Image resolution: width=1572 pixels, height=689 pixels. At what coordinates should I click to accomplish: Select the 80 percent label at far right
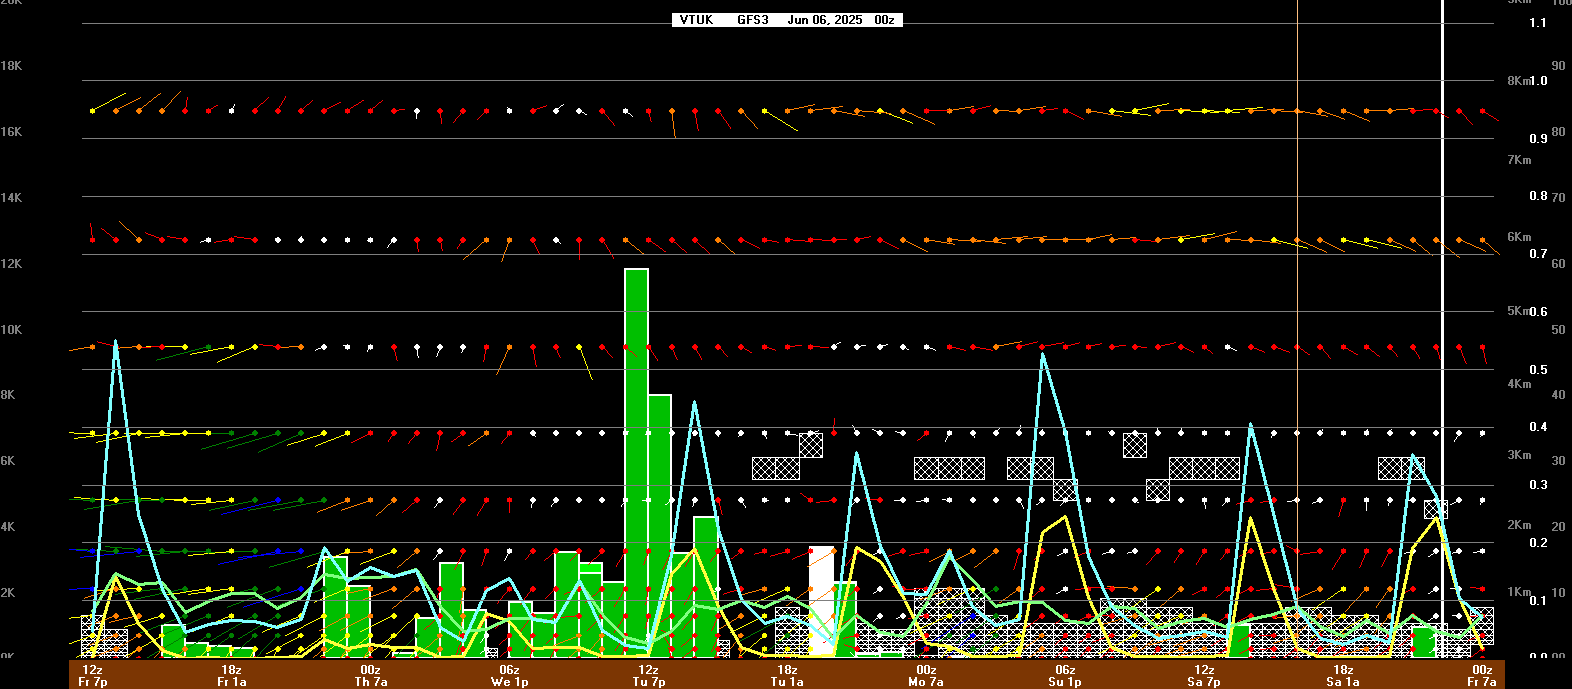tap(1558, 132)
